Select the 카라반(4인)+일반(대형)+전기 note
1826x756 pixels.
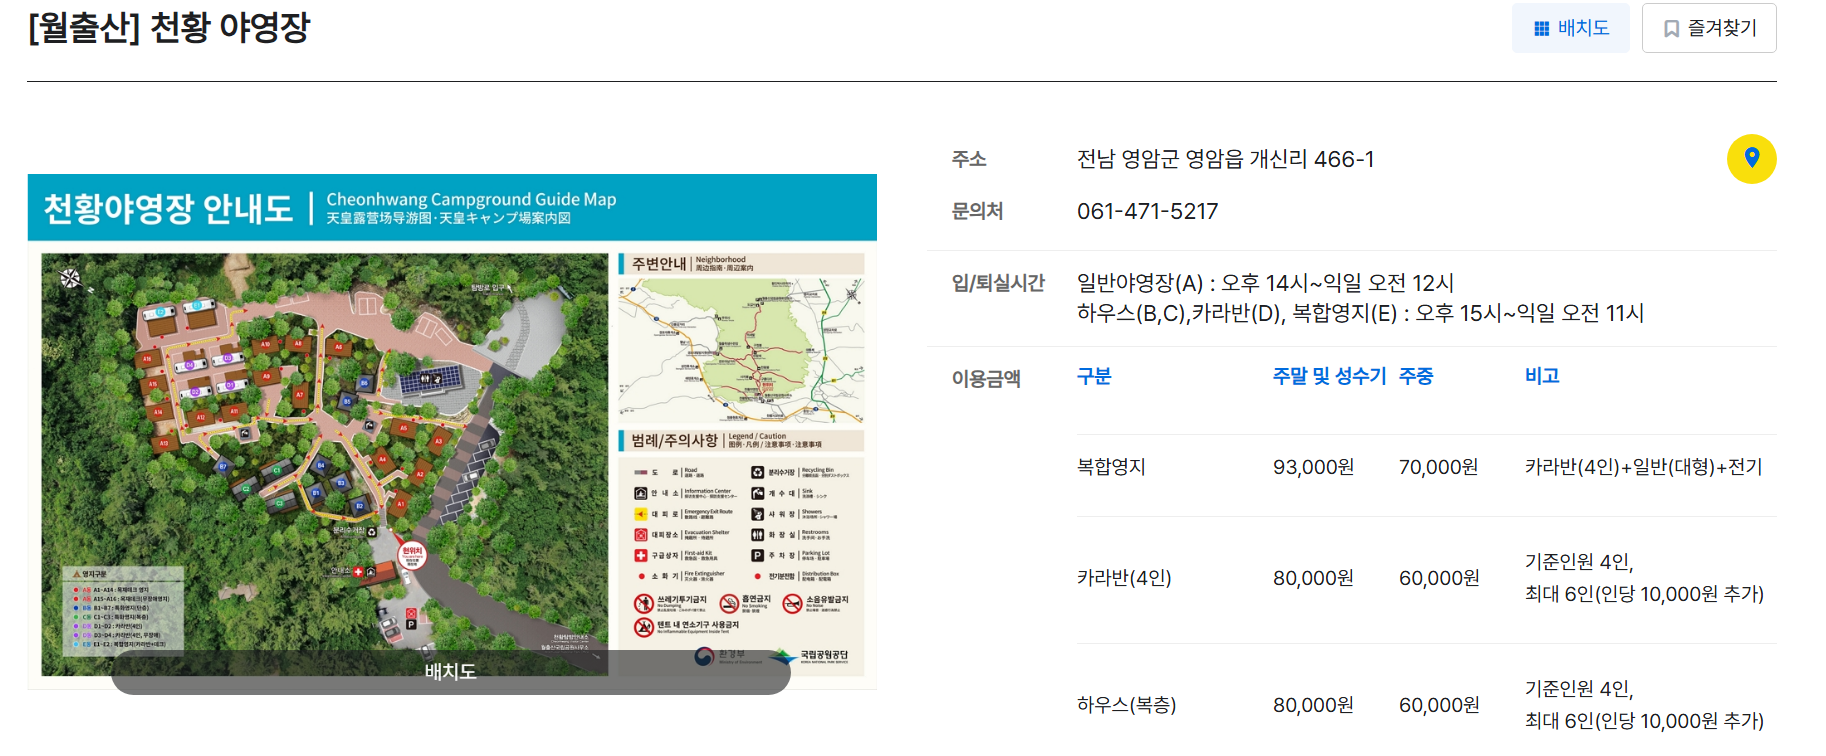point(1643,467)
